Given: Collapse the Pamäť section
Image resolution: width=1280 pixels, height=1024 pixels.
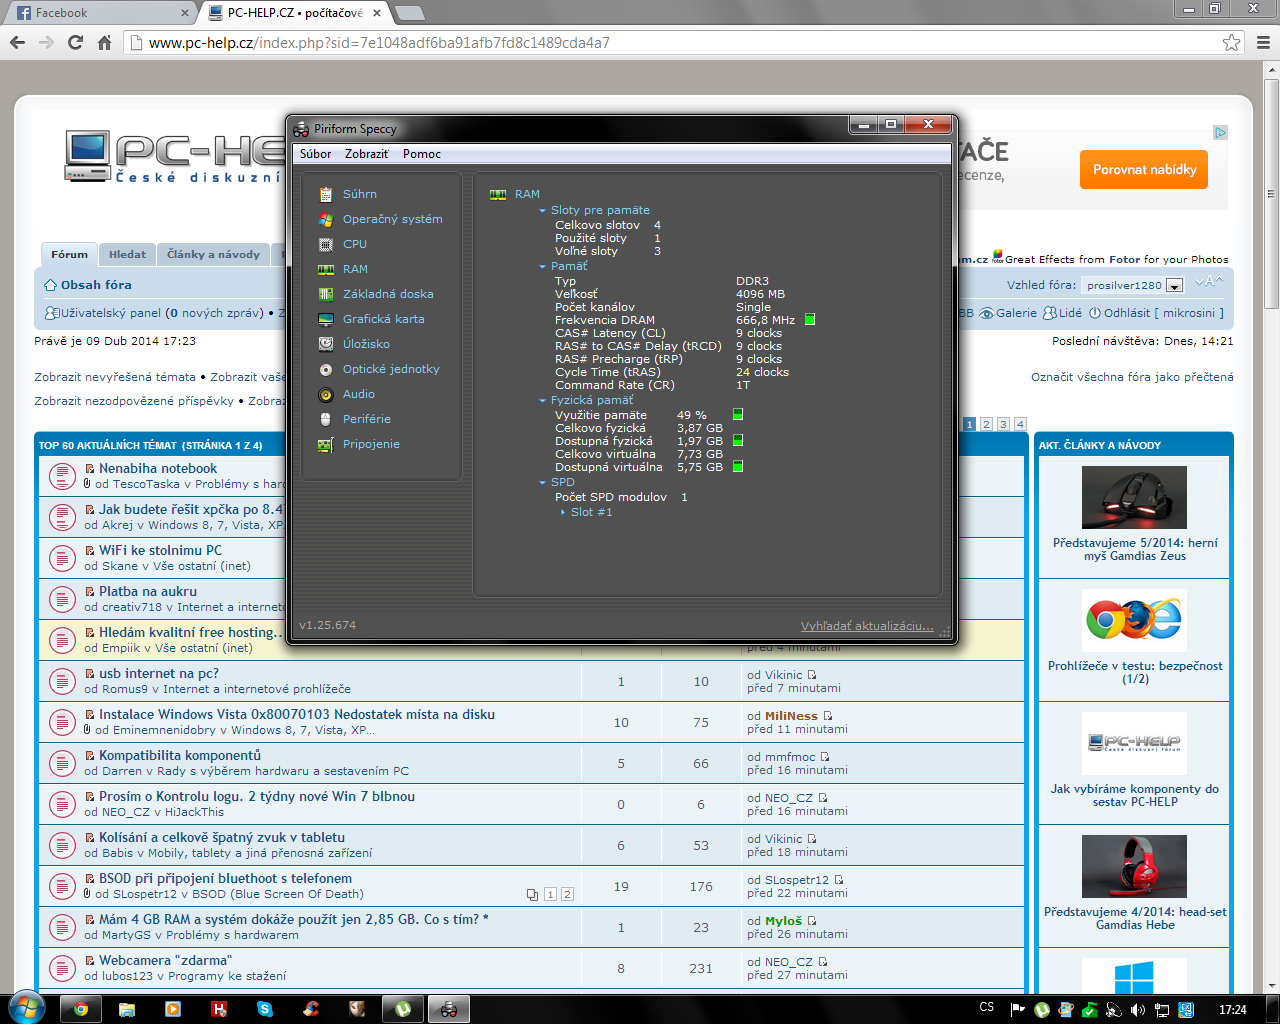Looking at the screenshot, I should tap(542, 267).
